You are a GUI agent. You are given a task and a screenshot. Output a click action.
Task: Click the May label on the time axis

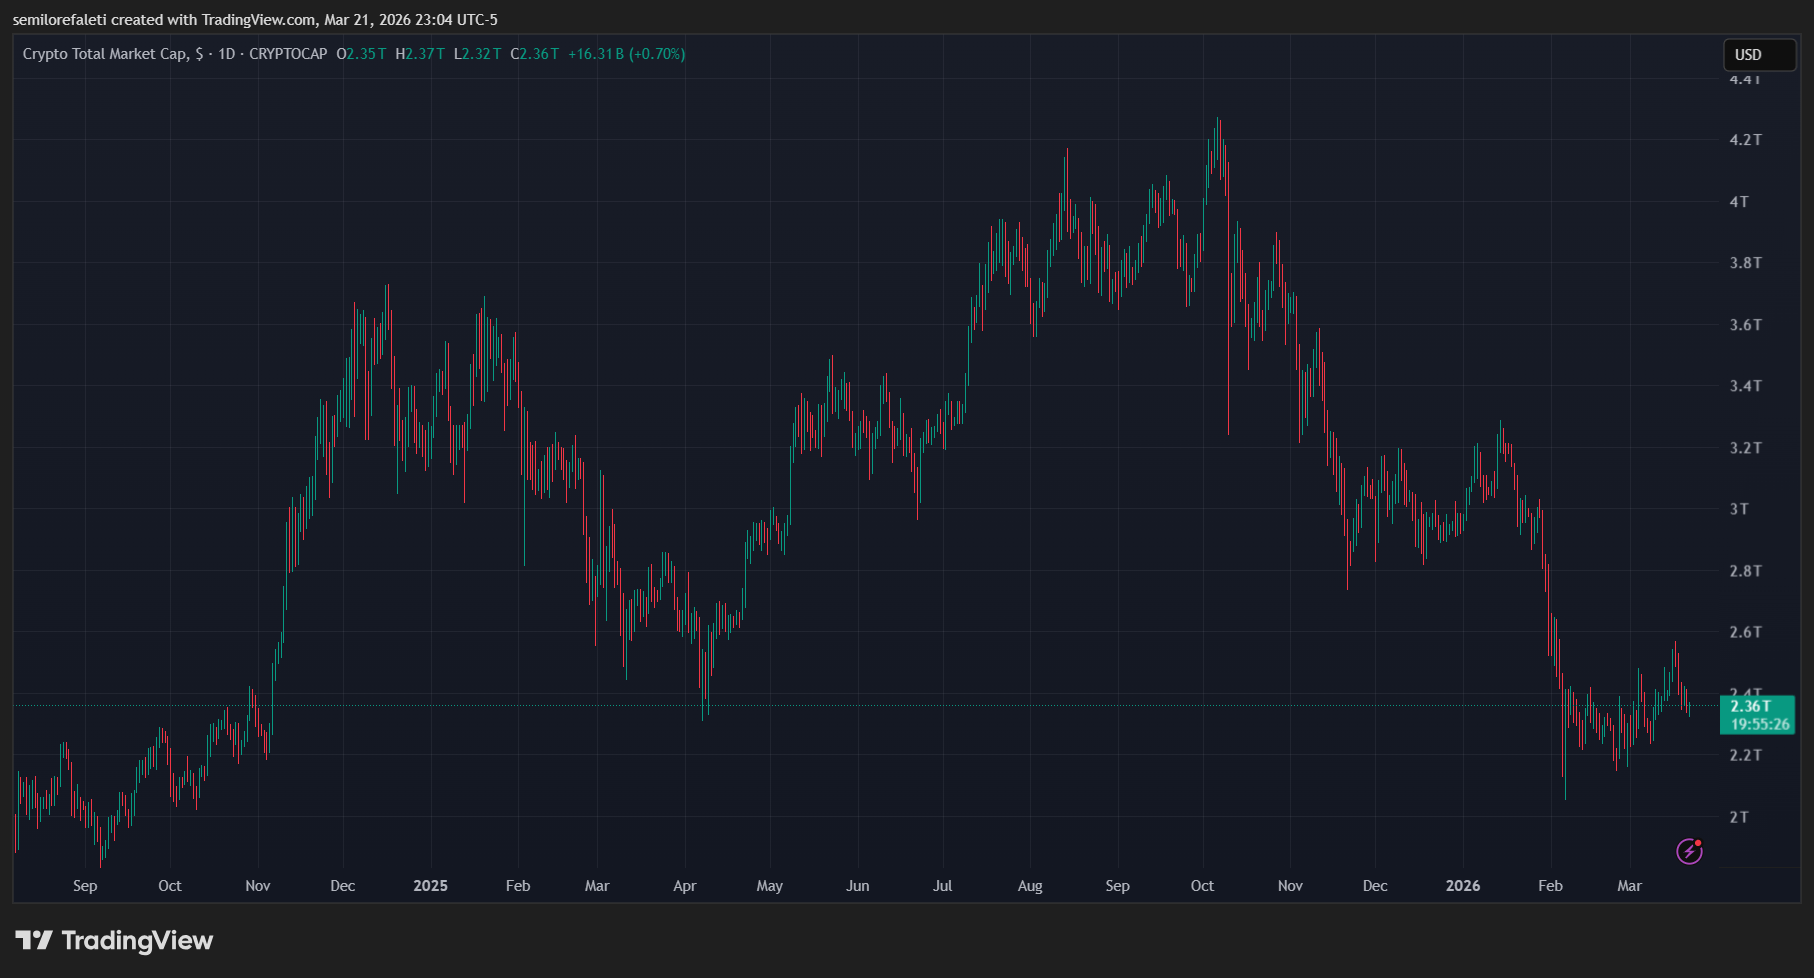click(x=770, y=886)
